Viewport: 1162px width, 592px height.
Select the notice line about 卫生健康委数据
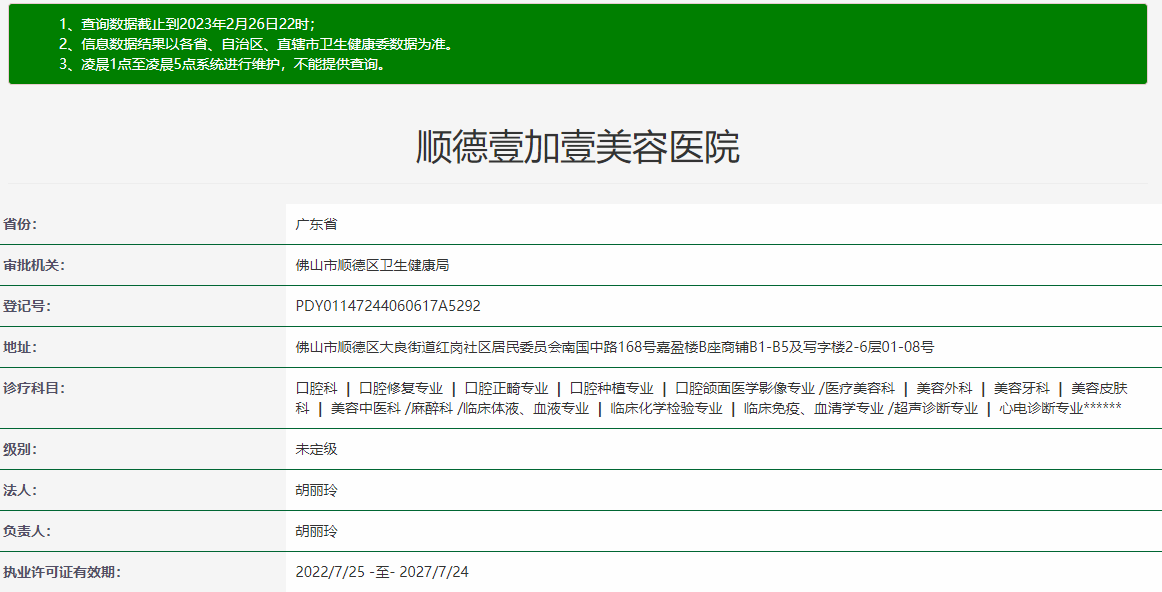(x=255, y=44)
